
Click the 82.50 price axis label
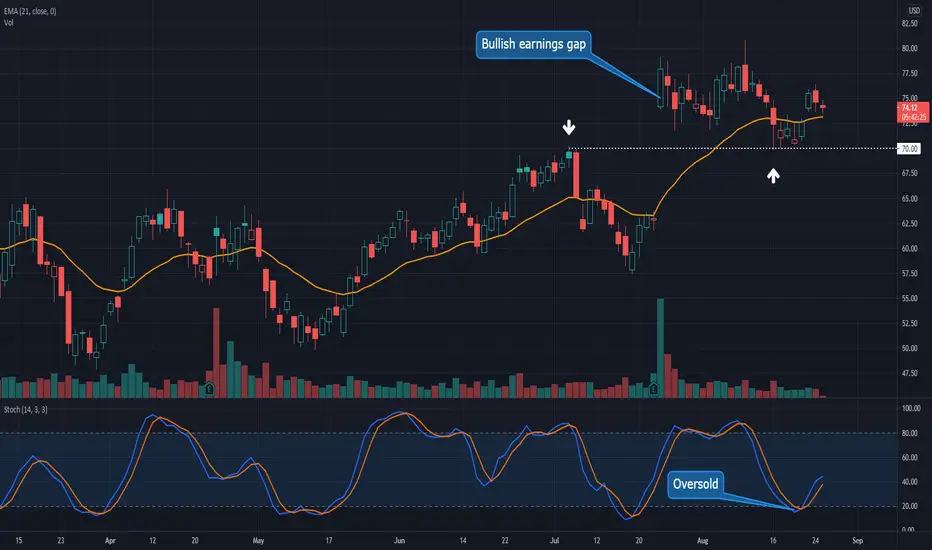coord(909,24)
